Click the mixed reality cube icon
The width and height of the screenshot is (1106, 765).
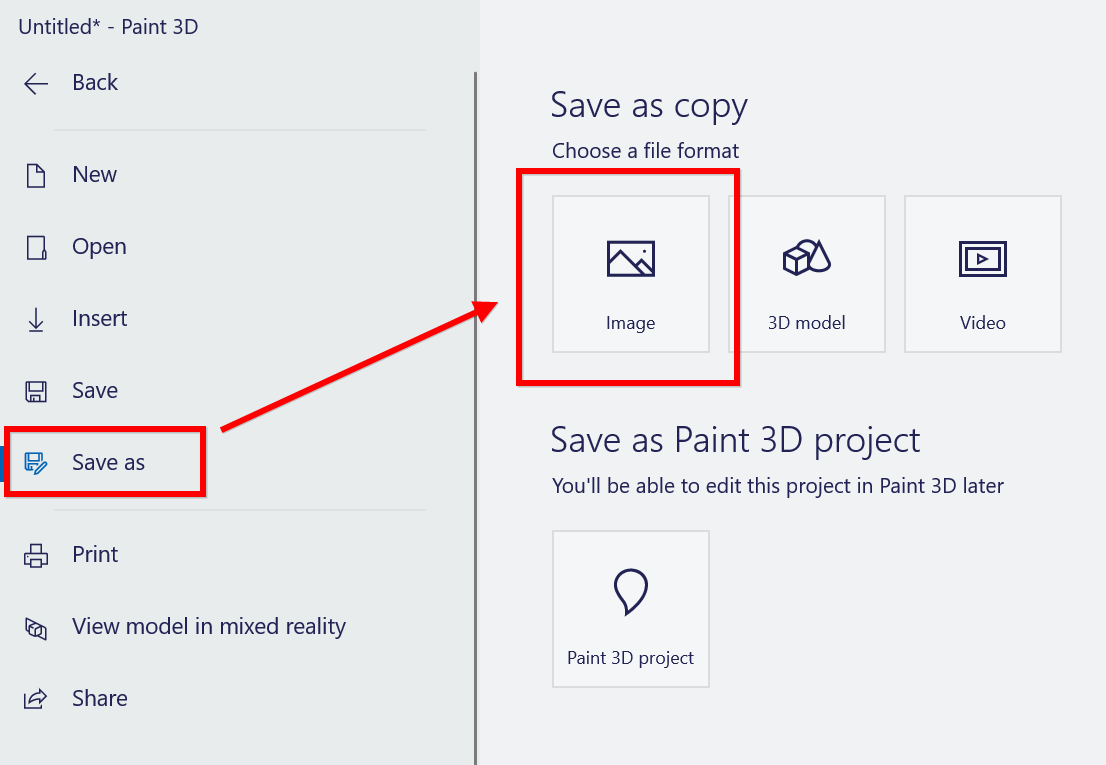click(36, 628)
